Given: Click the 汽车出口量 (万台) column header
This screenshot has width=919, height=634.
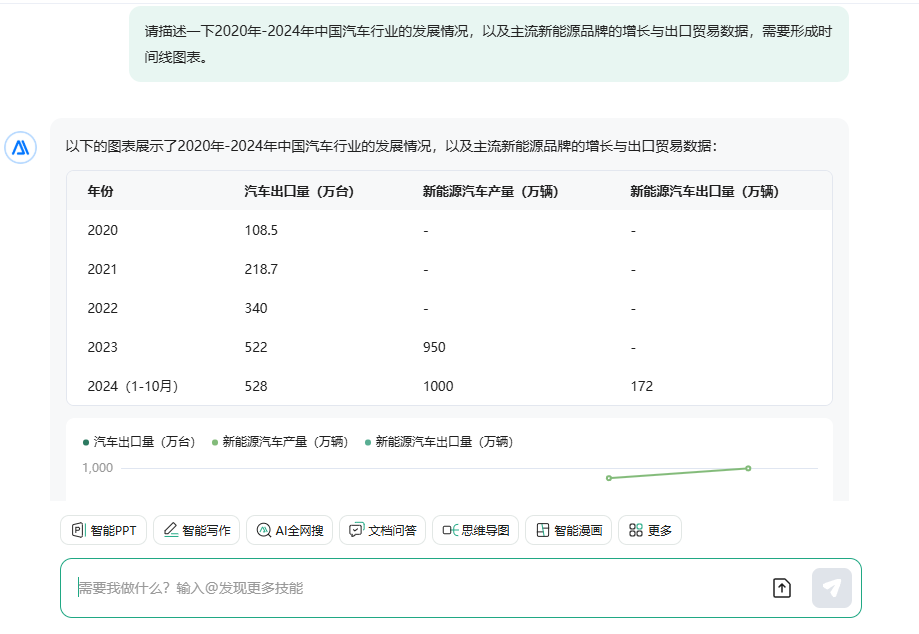Looking at the screenshot, I should [x=299, y=192].
